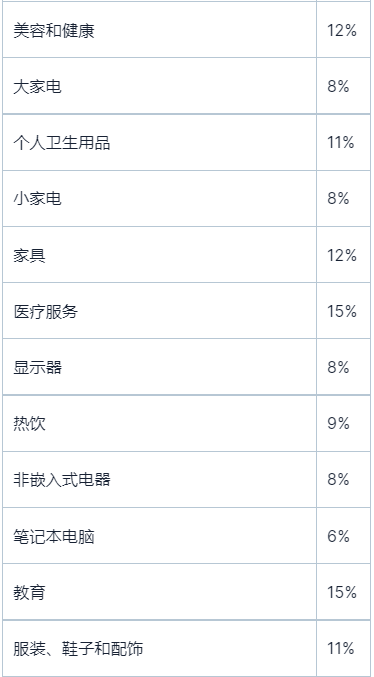Select the 美容和健康 category cell

[x=159, y=30]
